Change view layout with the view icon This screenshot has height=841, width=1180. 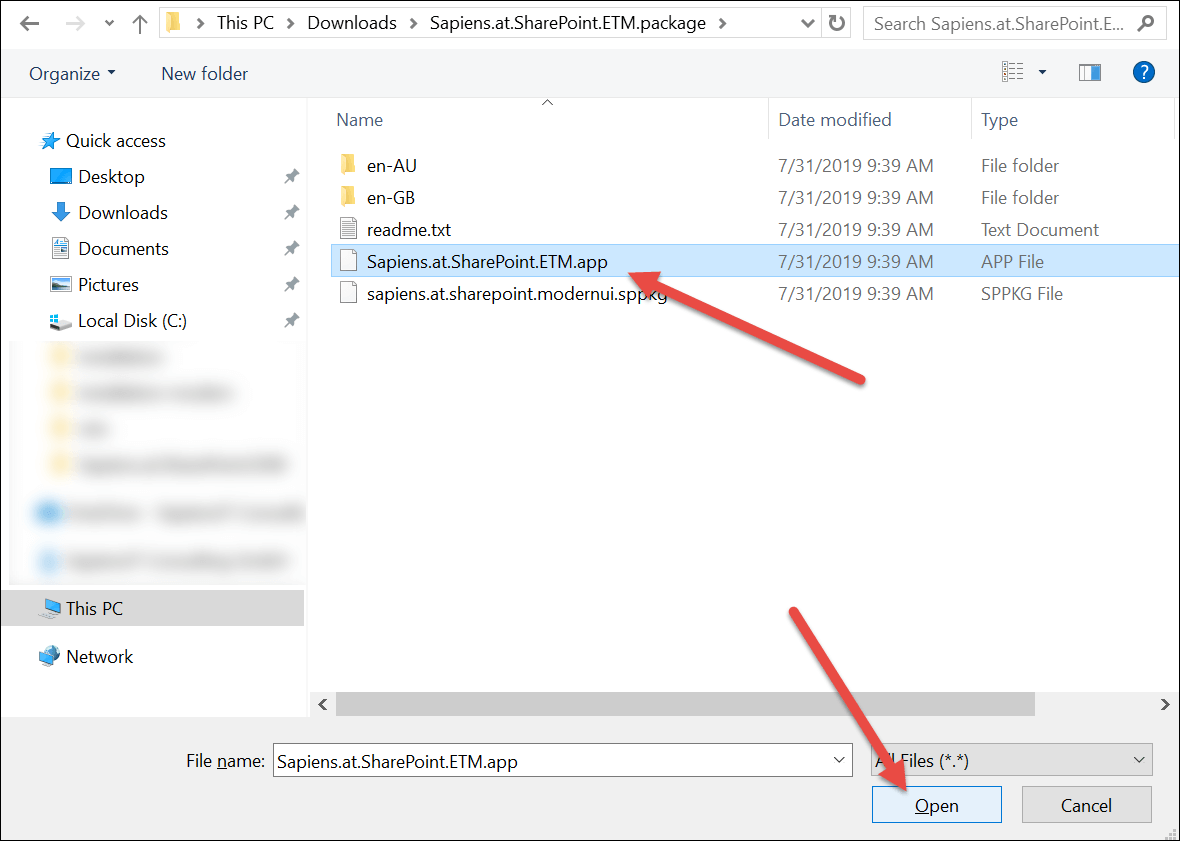(1012, 72)
